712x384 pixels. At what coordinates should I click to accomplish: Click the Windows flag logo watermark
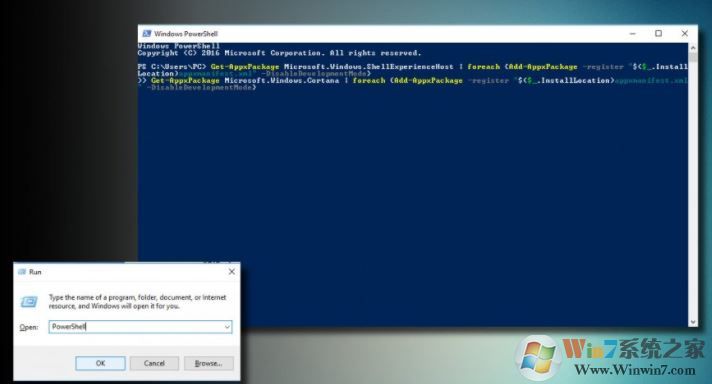click(x=538, y=356)
